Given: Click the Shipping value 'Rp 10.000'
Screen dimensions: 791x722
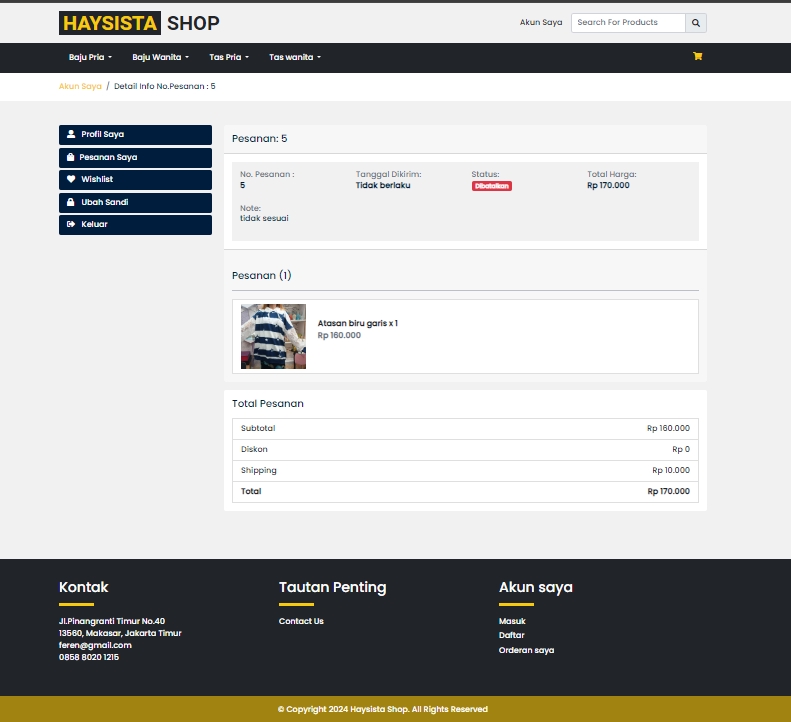Looking at the screenshot, I should click(x=671, y=470).
